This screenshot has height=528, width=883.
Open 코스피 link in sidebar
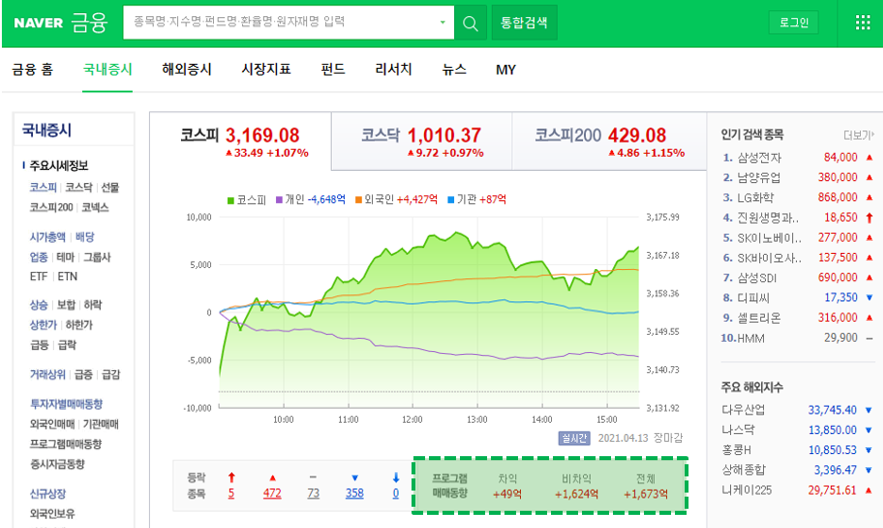pyautogui.click(x=43, y=187)
